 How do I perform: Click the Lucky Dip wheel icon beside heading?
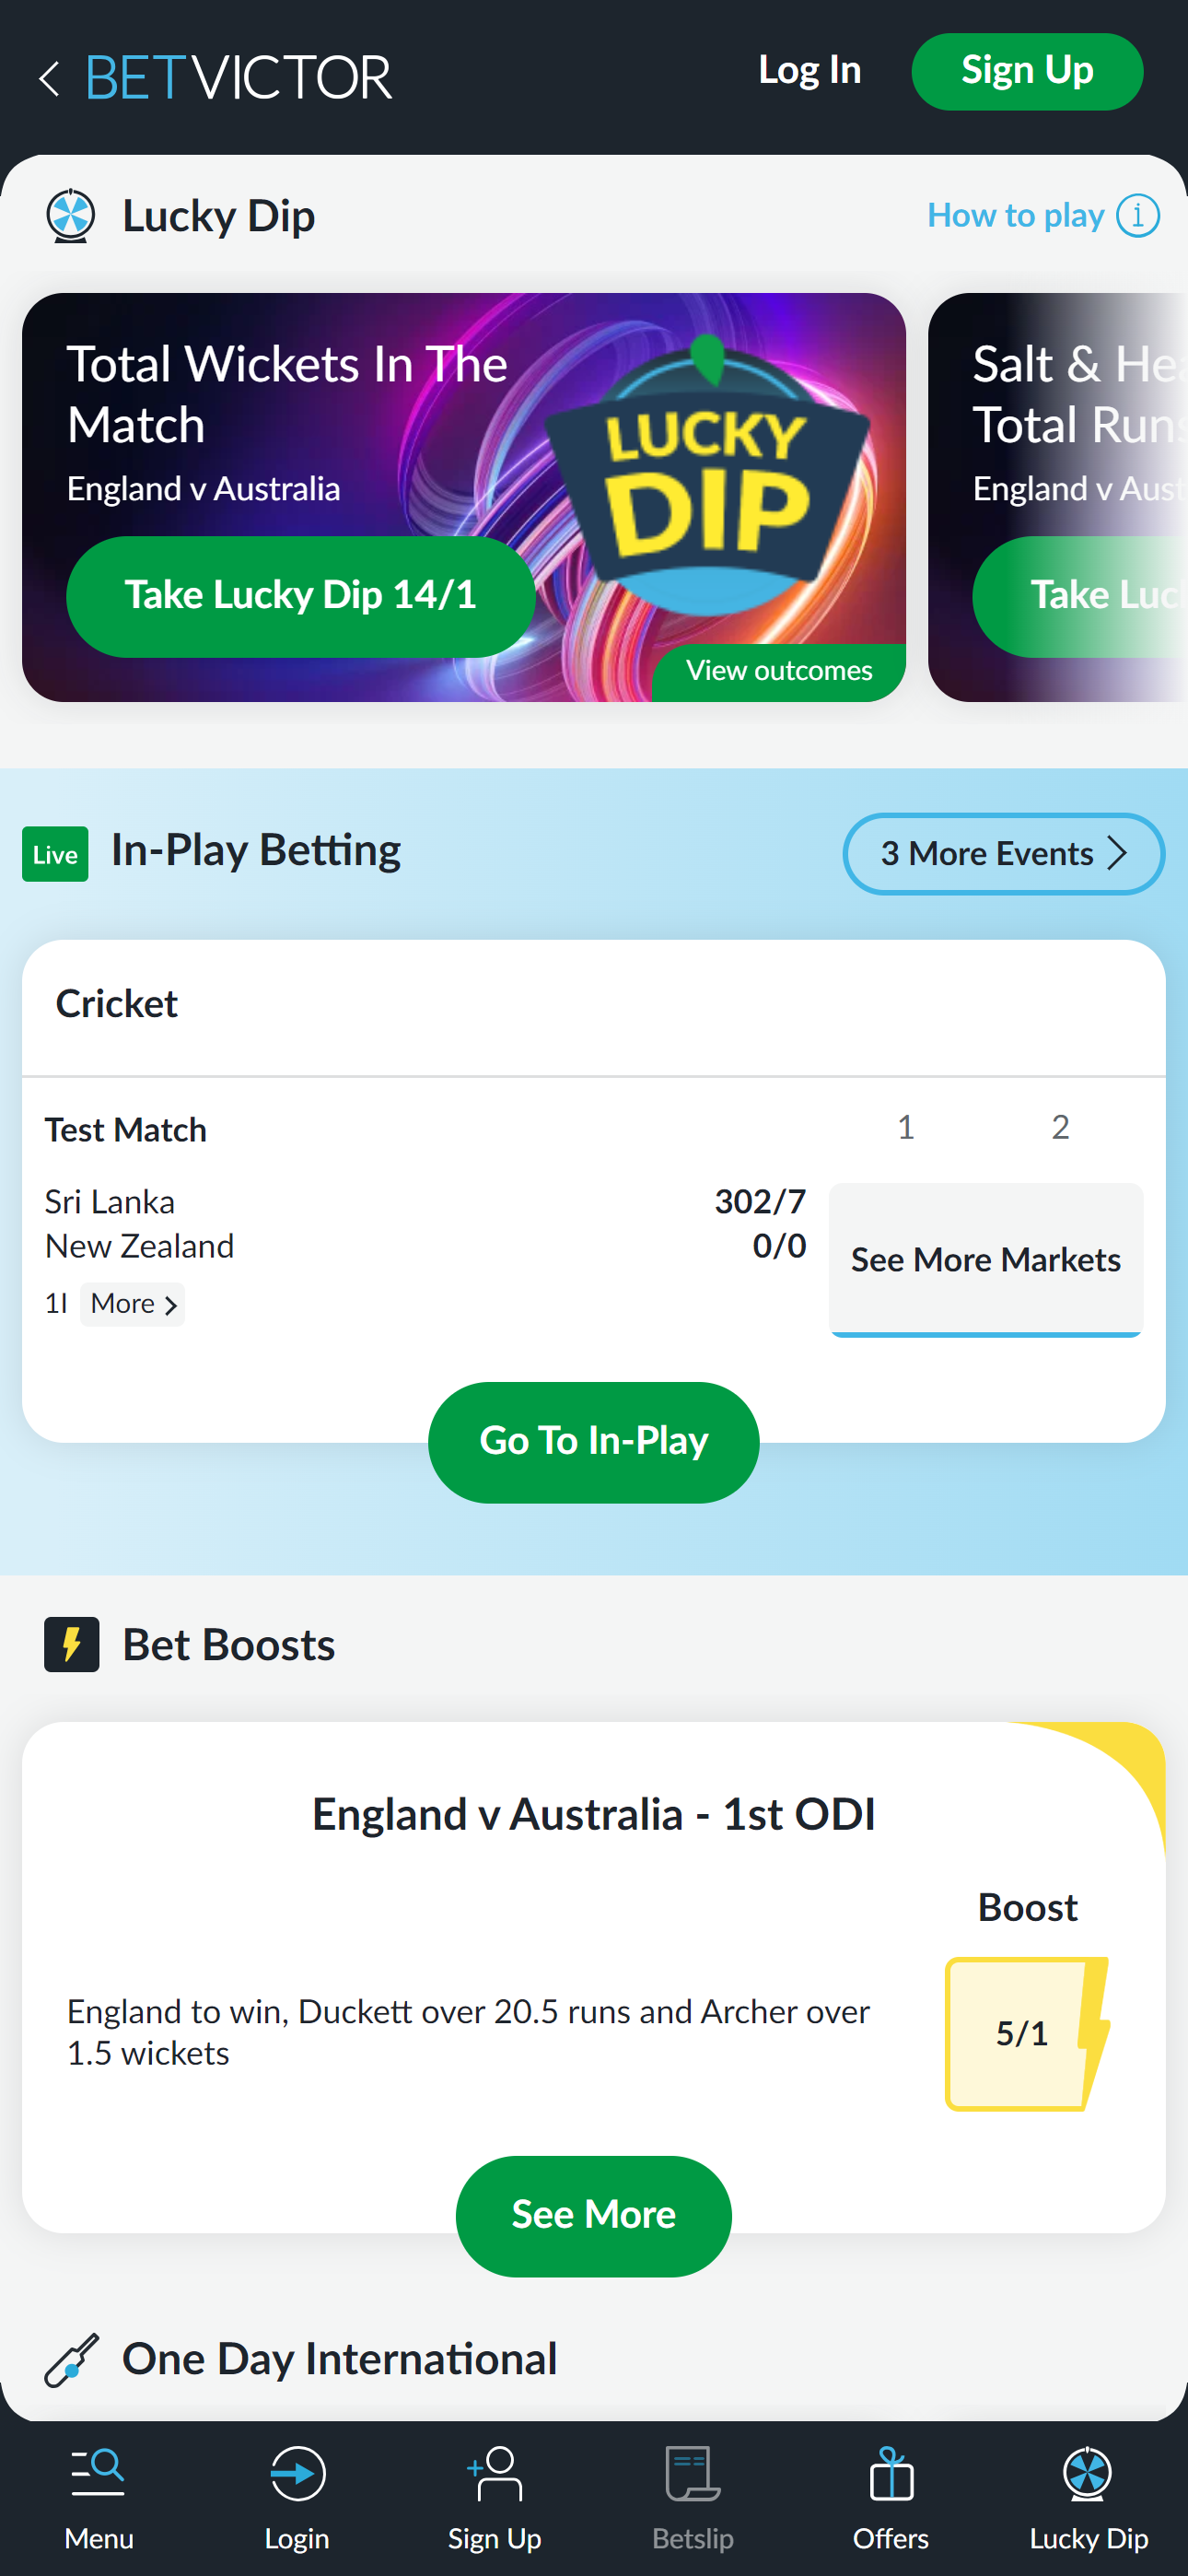[x=69, y=215]
